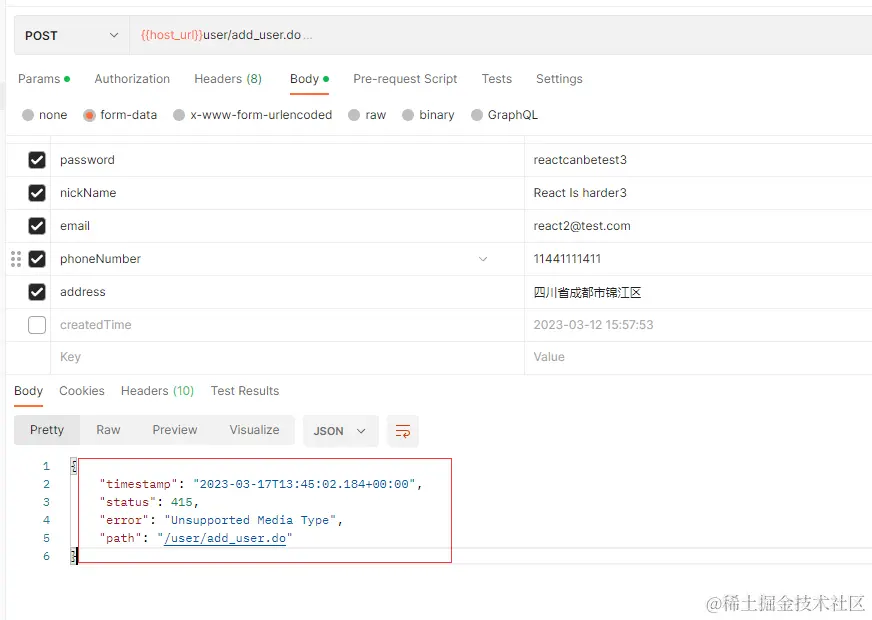Image resolution: width=872 pixels, height=620 pixels.
Task: Follow the /user/add_user.do path link
Action: (x=225, y=538)
